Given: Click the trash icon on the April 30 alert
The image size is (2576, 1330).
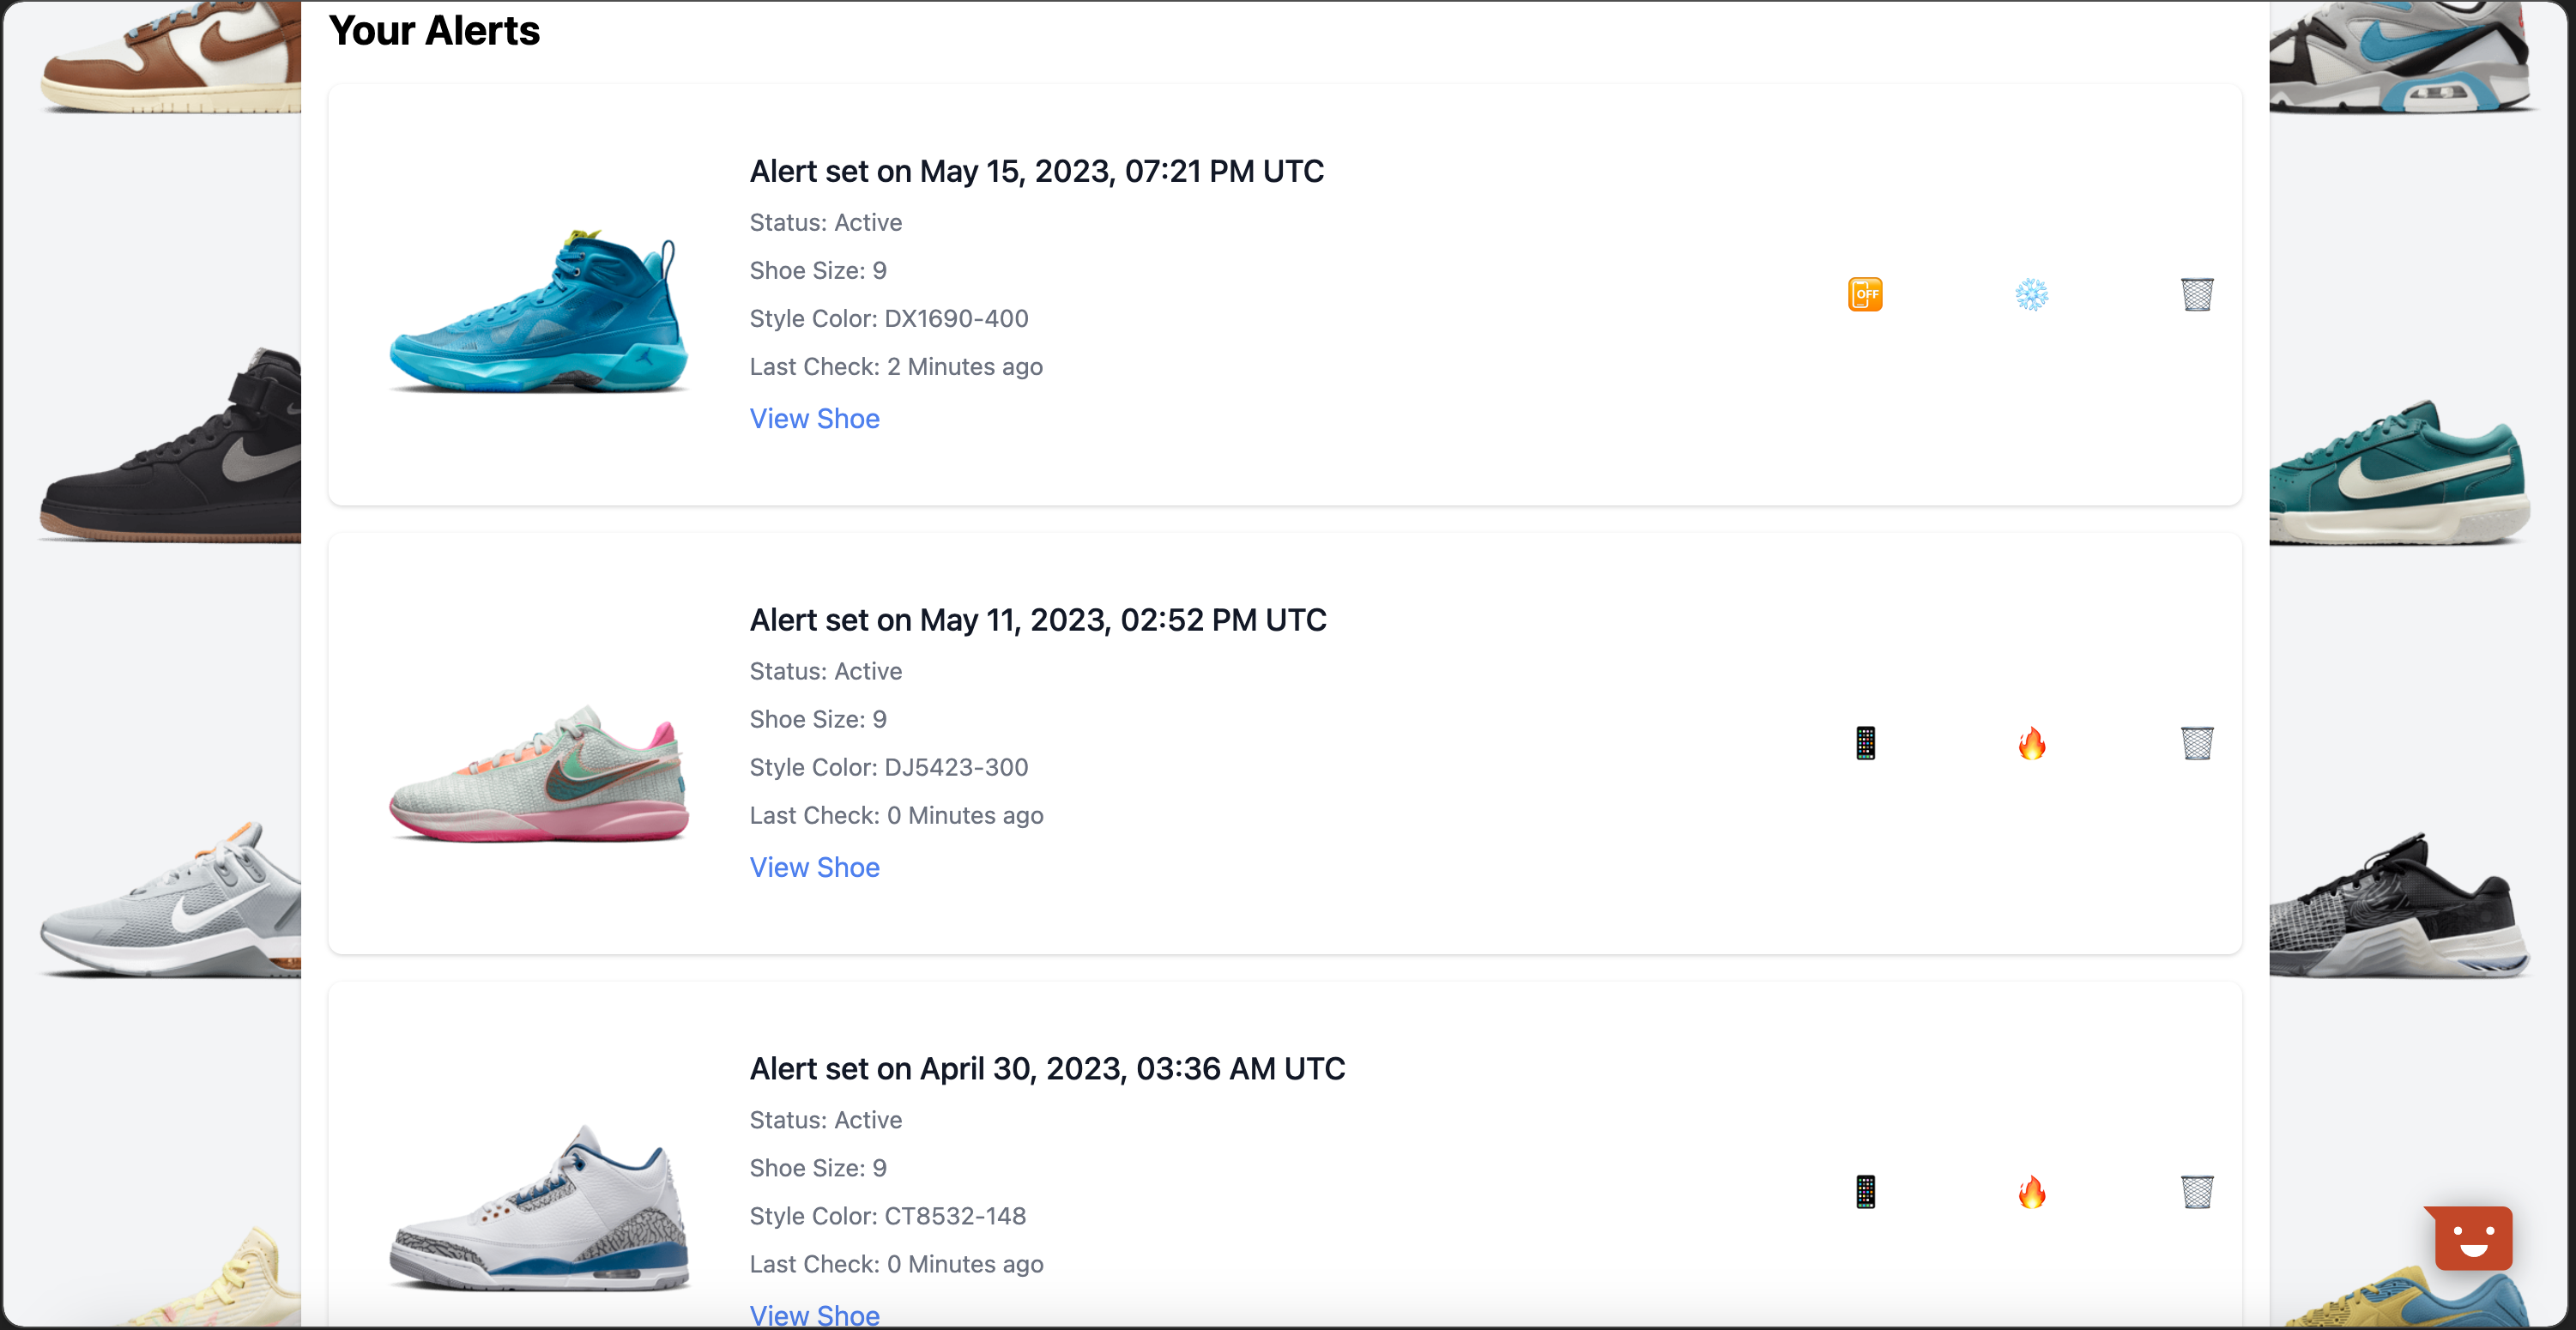Looking at the screenshot, I should point(2196,1191).
